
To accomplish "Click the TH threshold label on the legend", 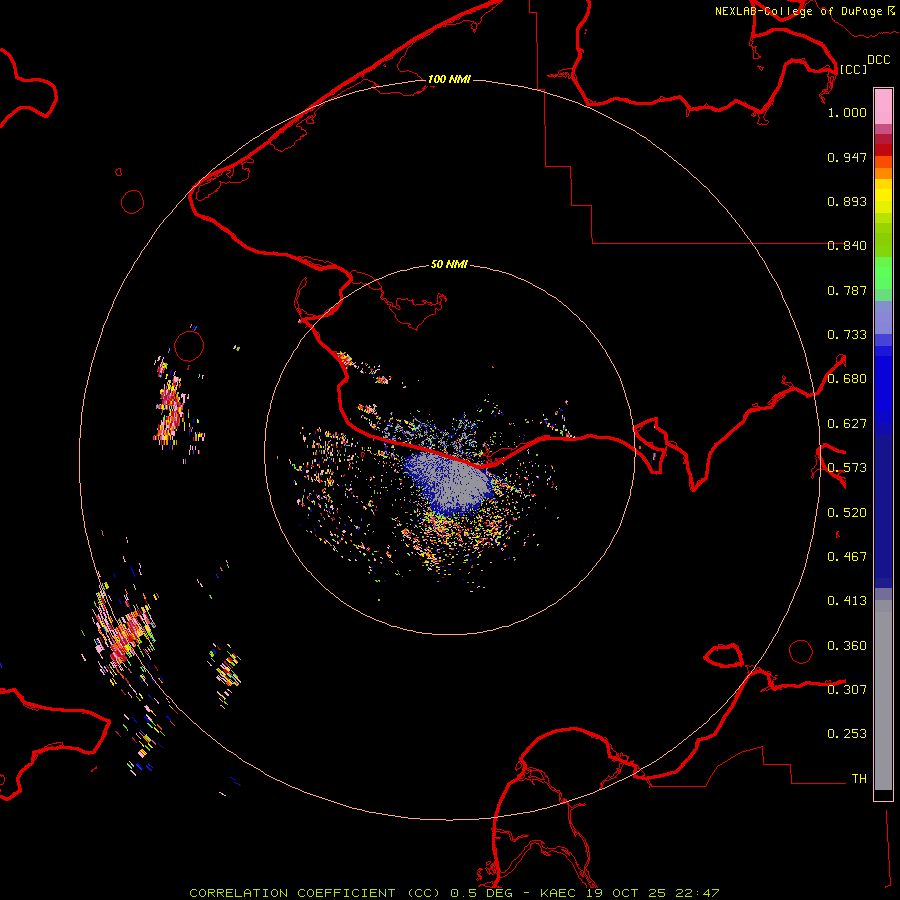I will click(x=858, y=778).
